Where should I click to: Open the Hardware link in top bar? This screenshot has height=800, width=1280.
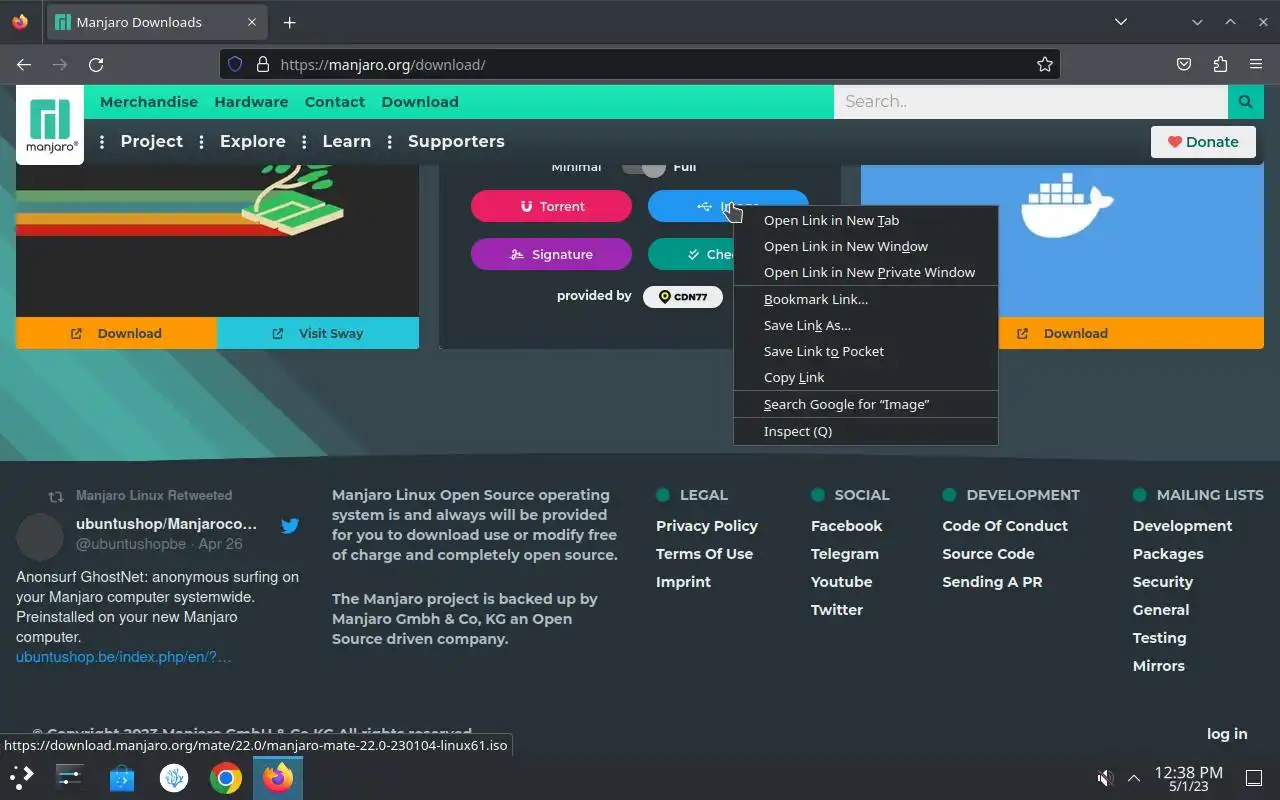tap(251, 102)
